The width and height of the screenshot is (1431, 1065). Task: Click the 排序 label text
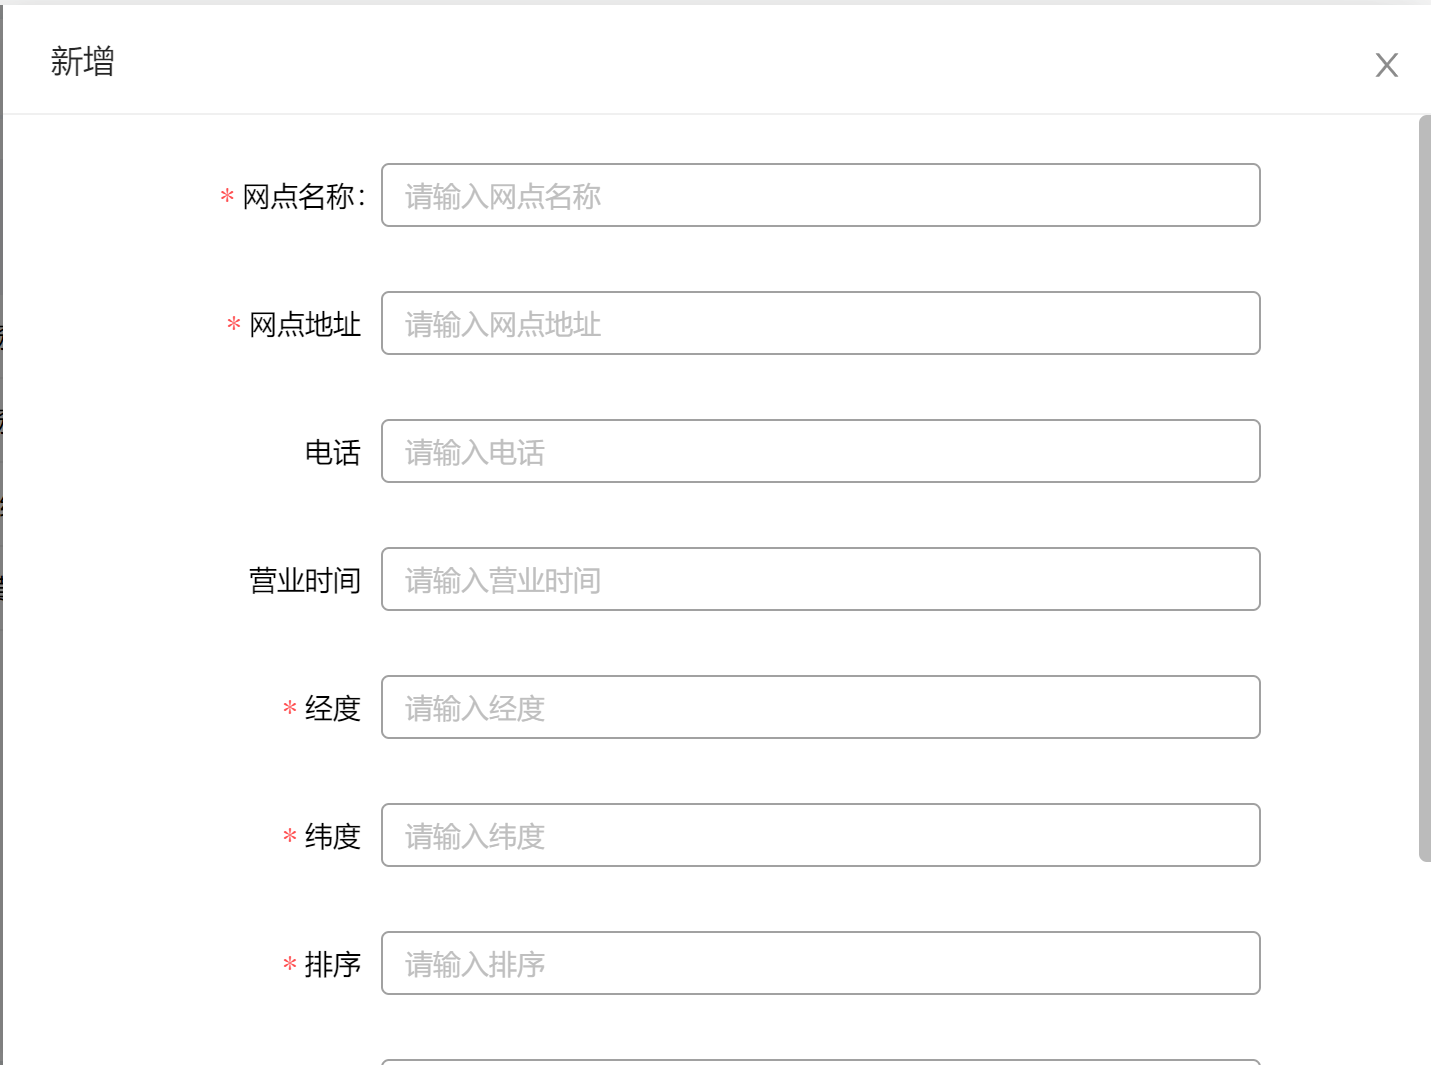tap(333, 964)
